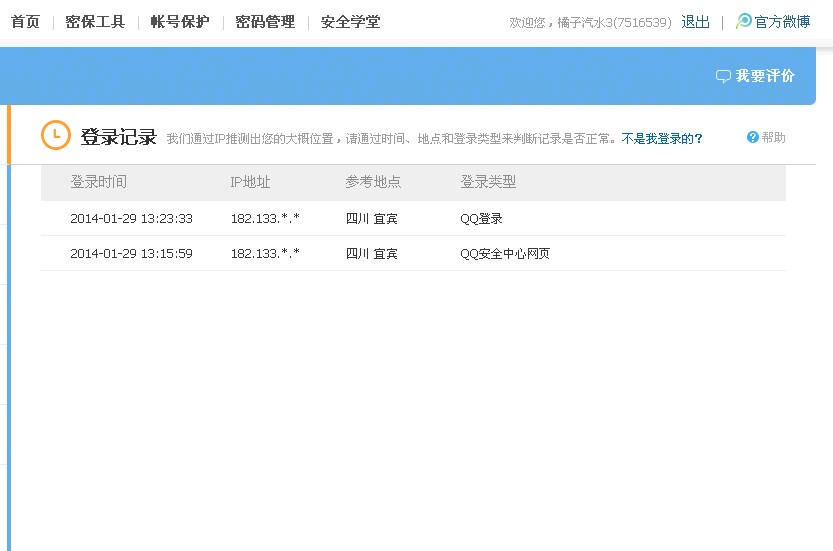Open the 帮助 help link

[x=774, y=138]
